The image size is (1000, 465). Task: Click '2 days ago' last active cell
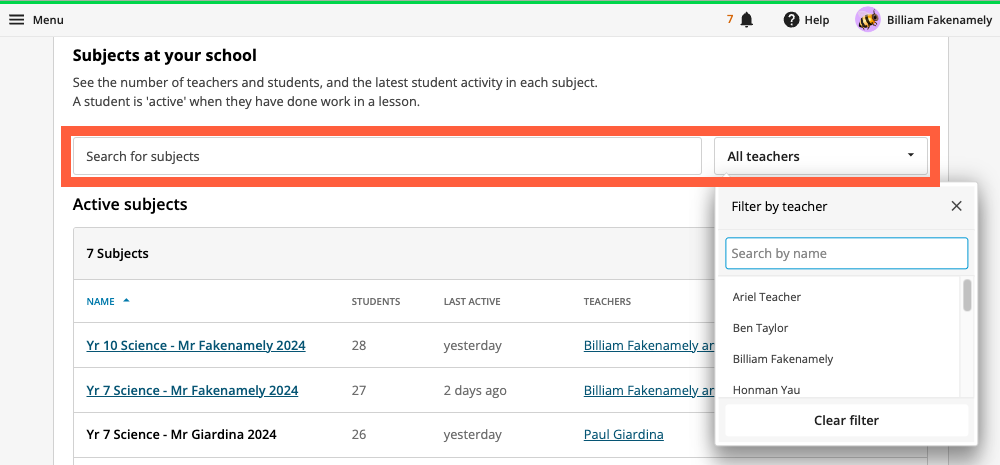click(x=475, y=390)
